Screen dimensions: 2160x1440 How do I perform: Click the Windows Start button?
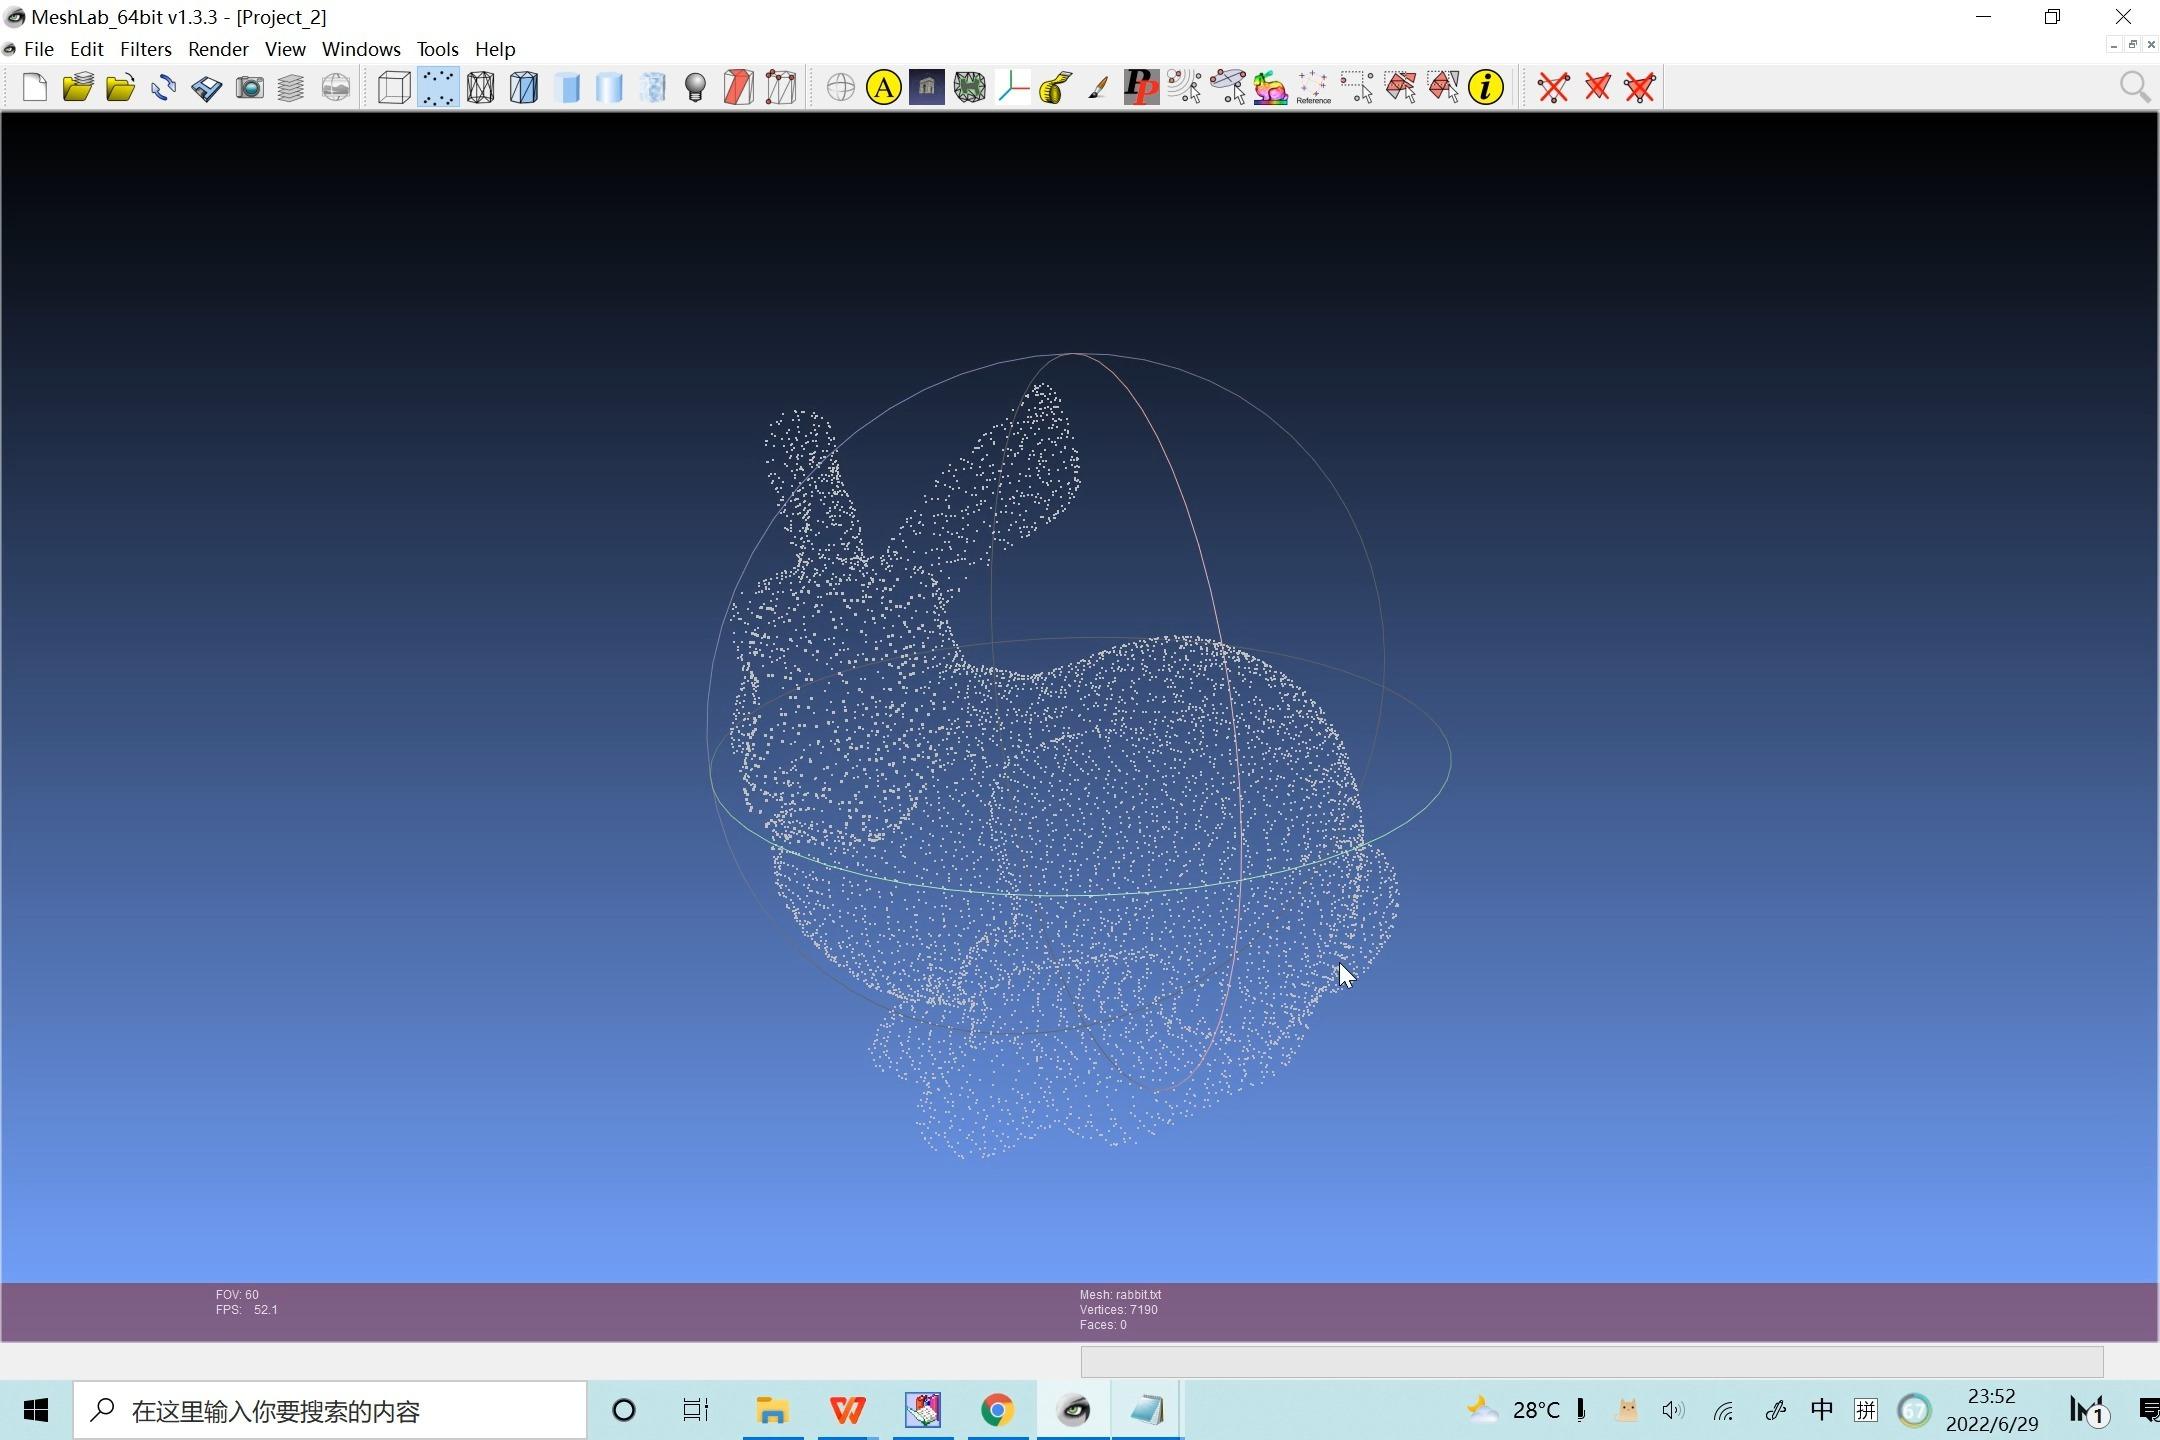pos(36,1410)
